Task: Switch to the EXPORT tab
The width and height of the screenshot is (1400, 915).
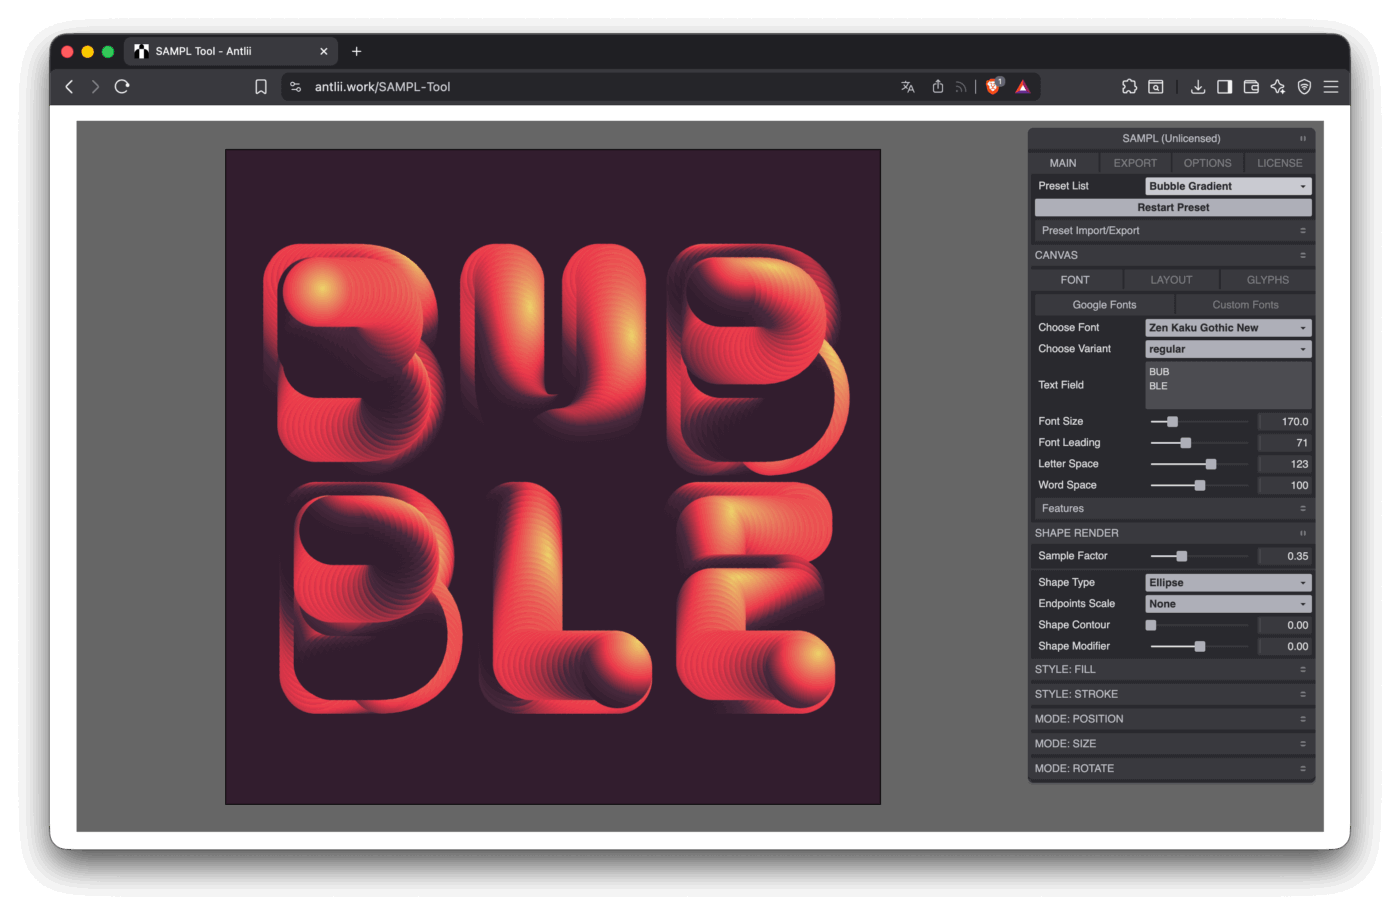Action: 1135,163
